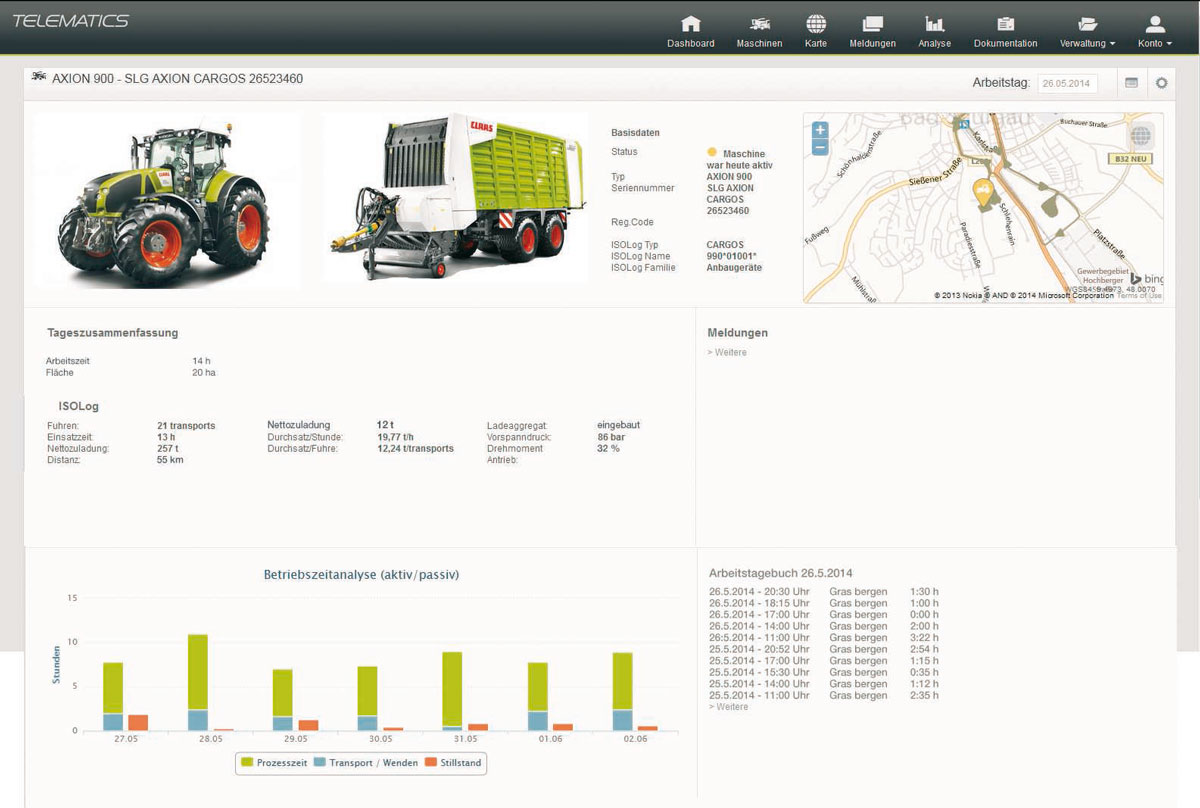Image resolution: width=1200 pixels, height=808 pixels.
Task: Select logbook entry 26.5.2014 - 20:30 Uhr
Action: coord(823,592)
